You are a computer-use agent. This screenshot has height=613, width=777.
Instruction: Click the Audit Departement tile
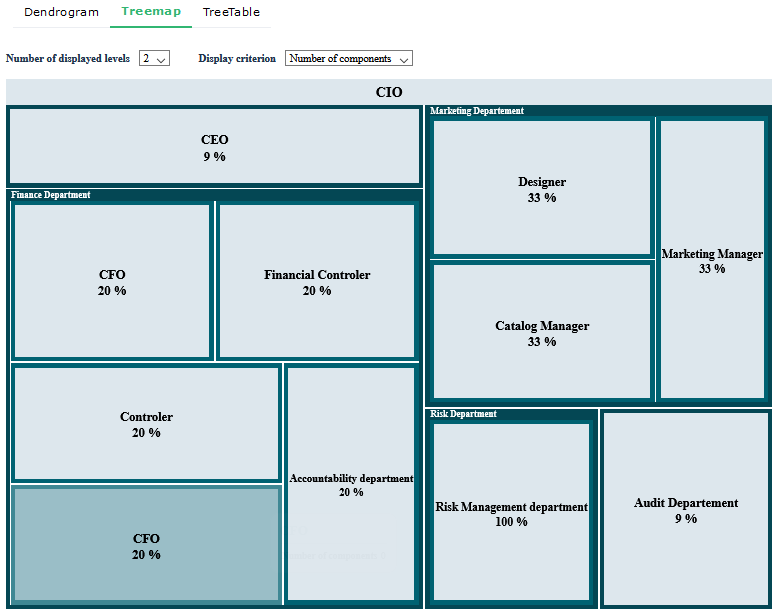(x=686, y=509)
